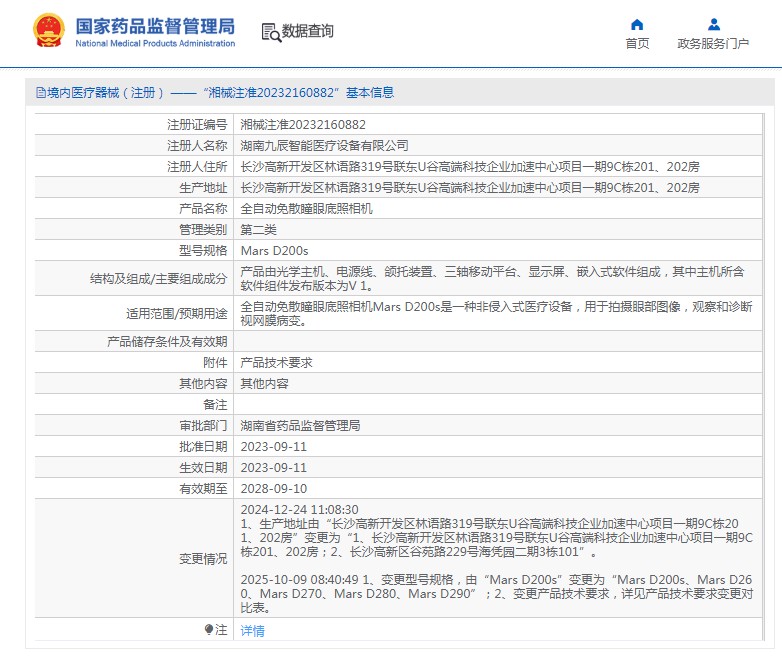Click the product name 全自动免散瞳眼底照相机
The image size is (782, 662).
306,209
